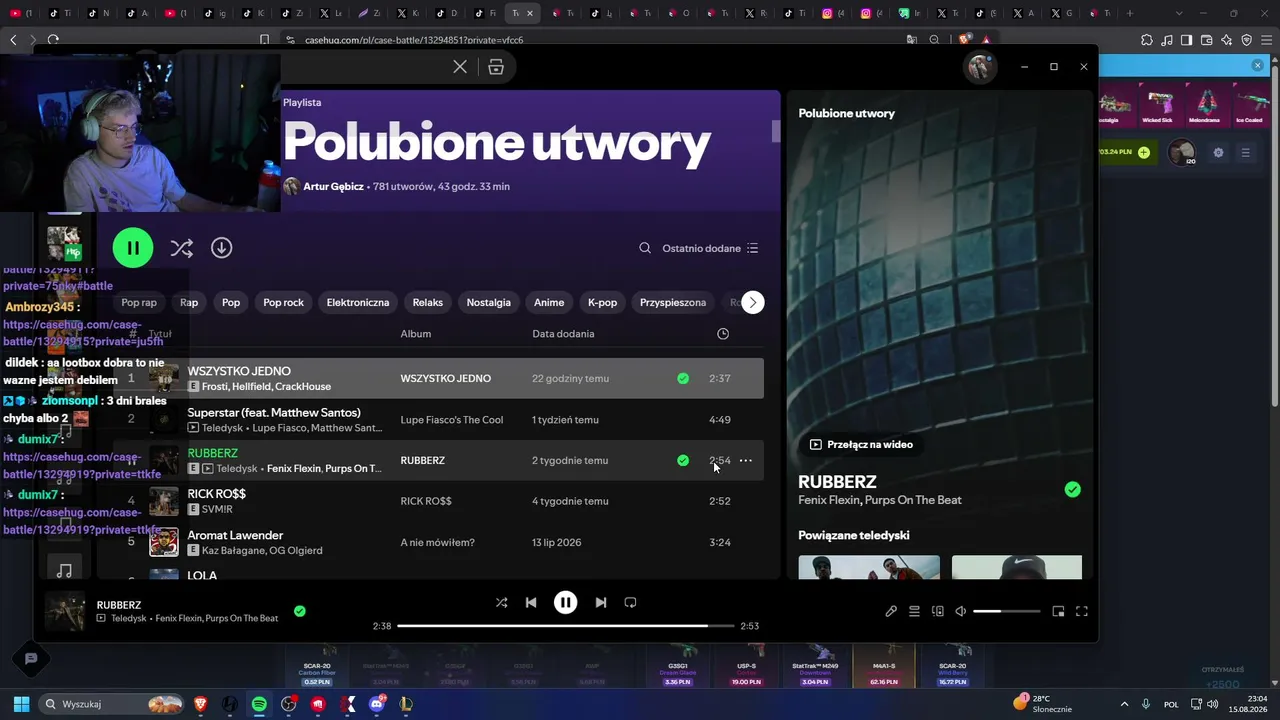
Task: Open the A nie mówiłem? album link
Action: pos(438,543)
